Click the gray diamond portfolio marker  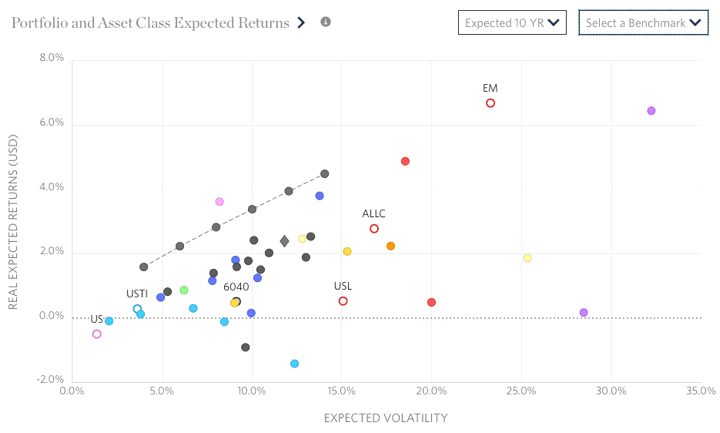284,241
